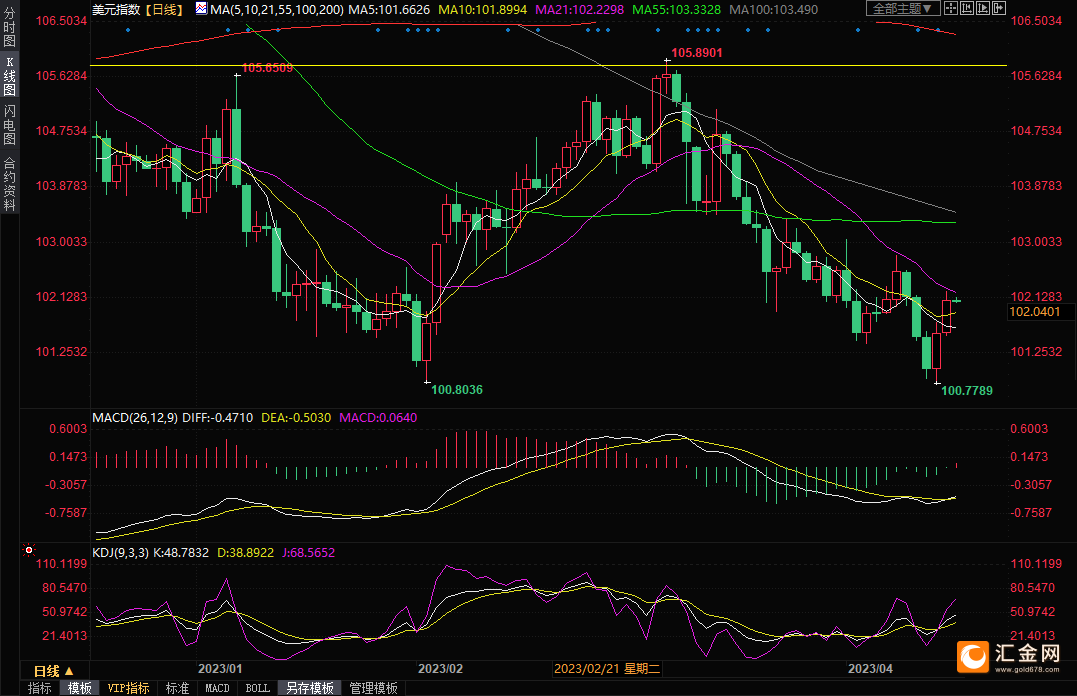
Task: Click the MA55:103.3328 value
Action: pos(677,10)
